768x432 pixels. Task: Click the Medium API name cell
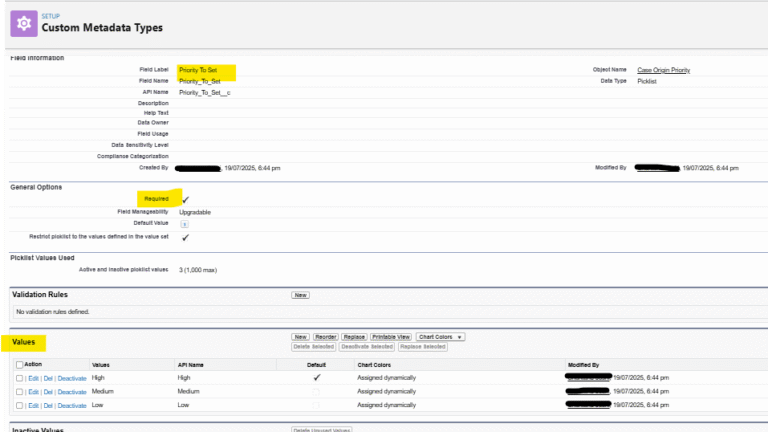point(189,391)
